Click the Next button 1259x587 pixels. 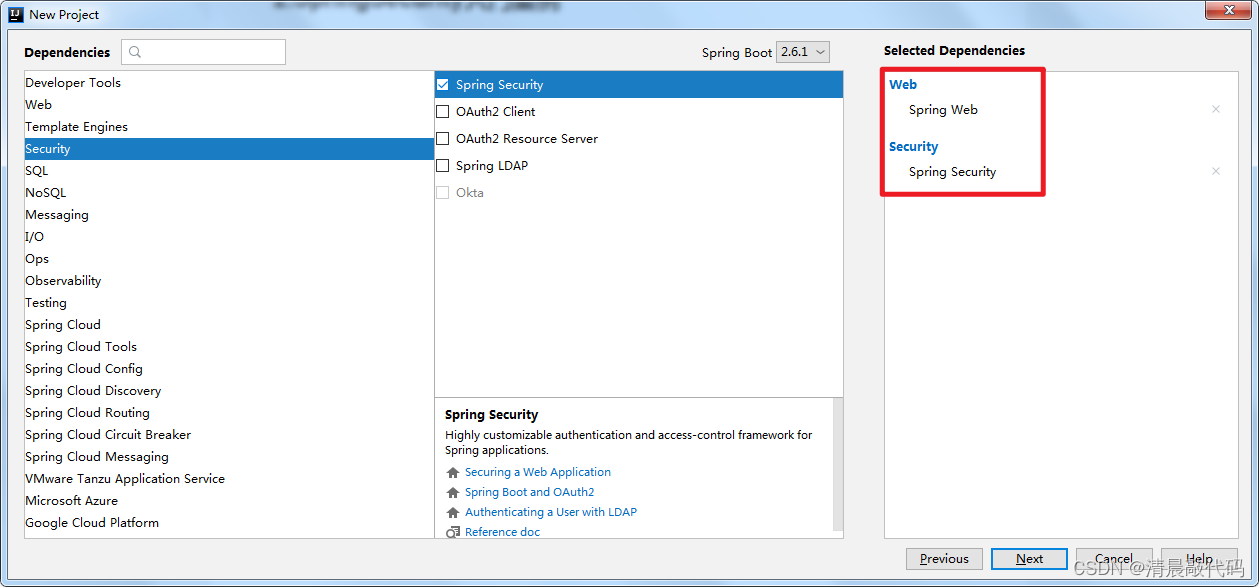point(1029,558)
